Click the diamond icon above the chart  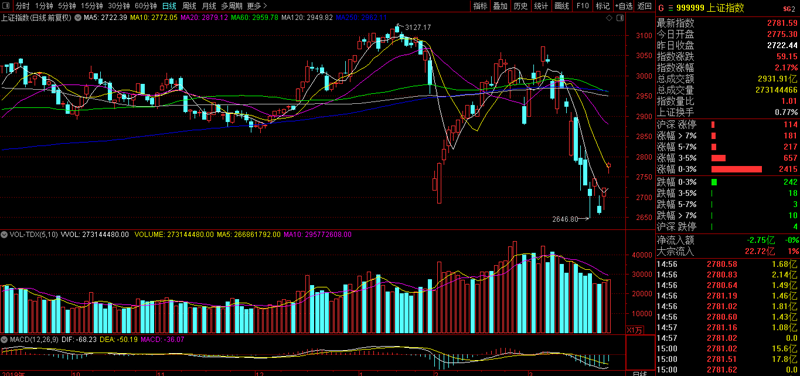click(x=608, y=17)
